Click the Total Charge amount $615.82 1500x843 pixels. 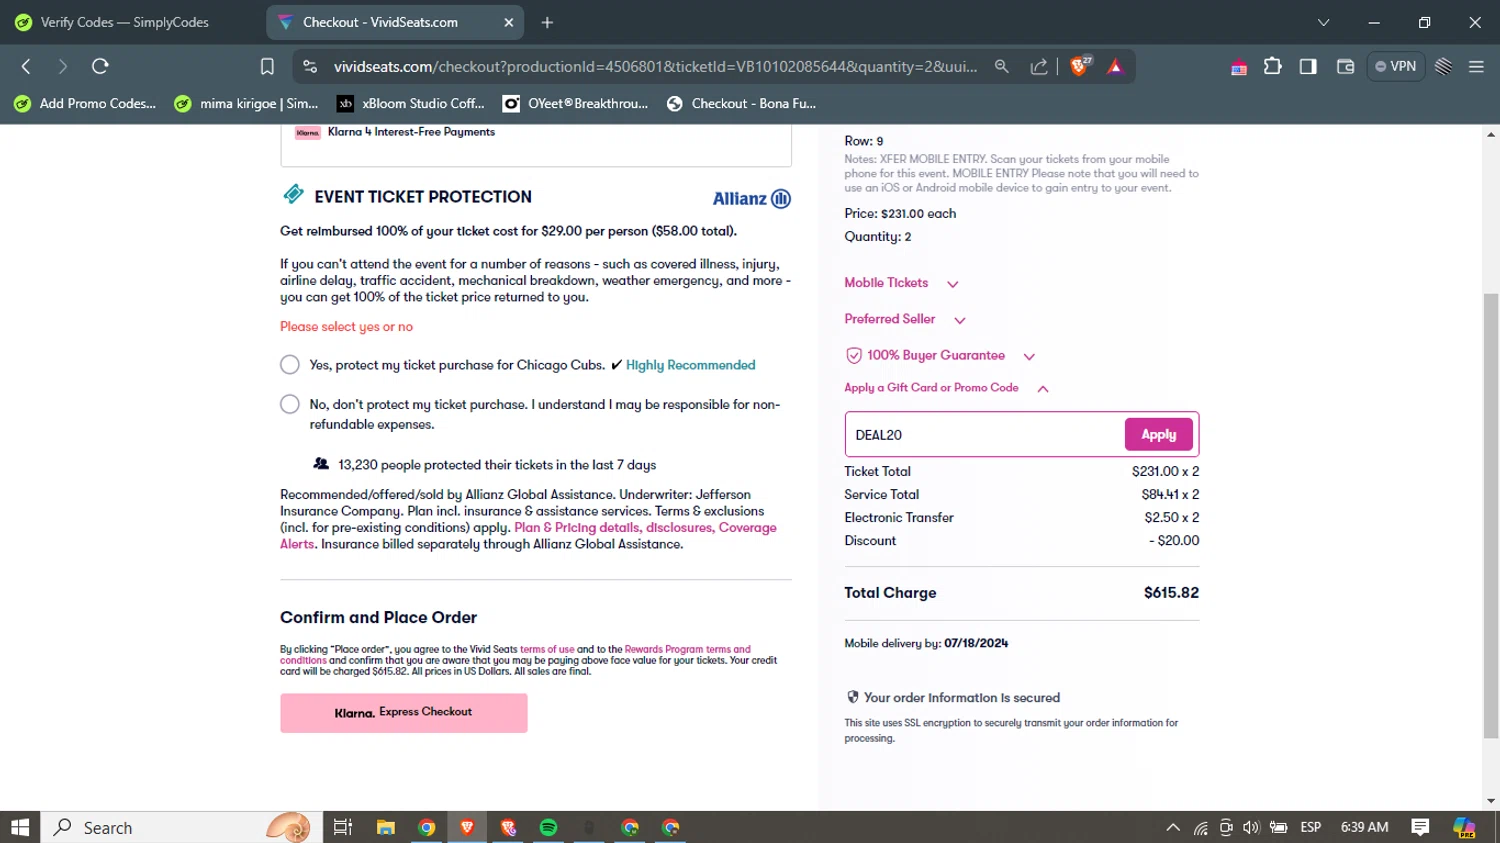(1171, 593)
